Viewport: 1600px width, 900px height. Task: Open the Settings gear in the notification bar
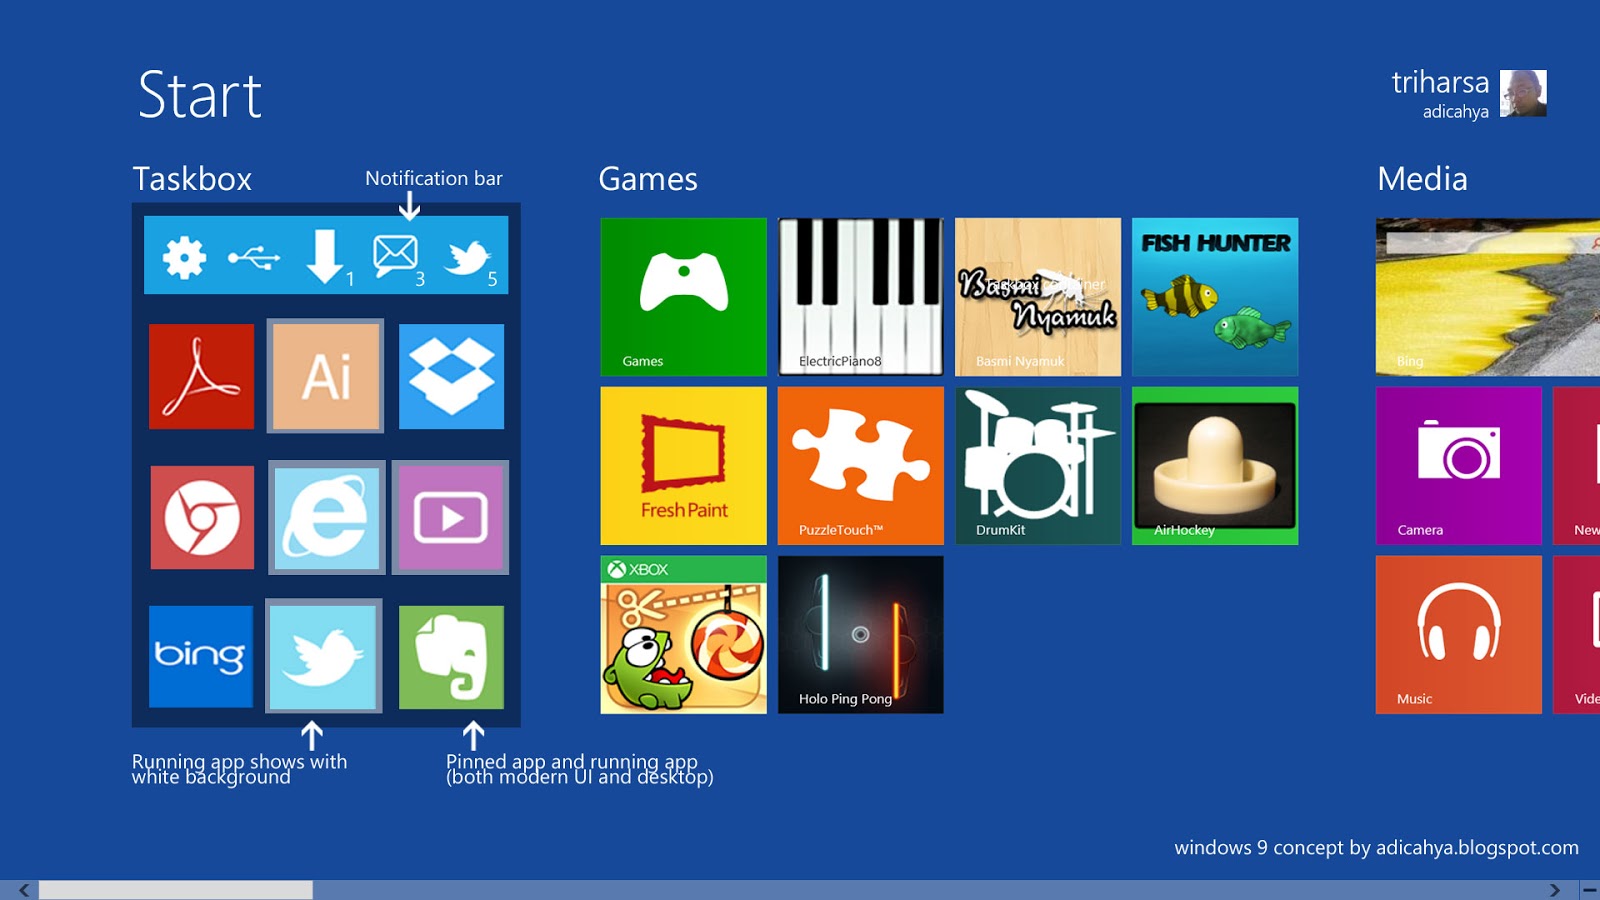coord(183,257)
